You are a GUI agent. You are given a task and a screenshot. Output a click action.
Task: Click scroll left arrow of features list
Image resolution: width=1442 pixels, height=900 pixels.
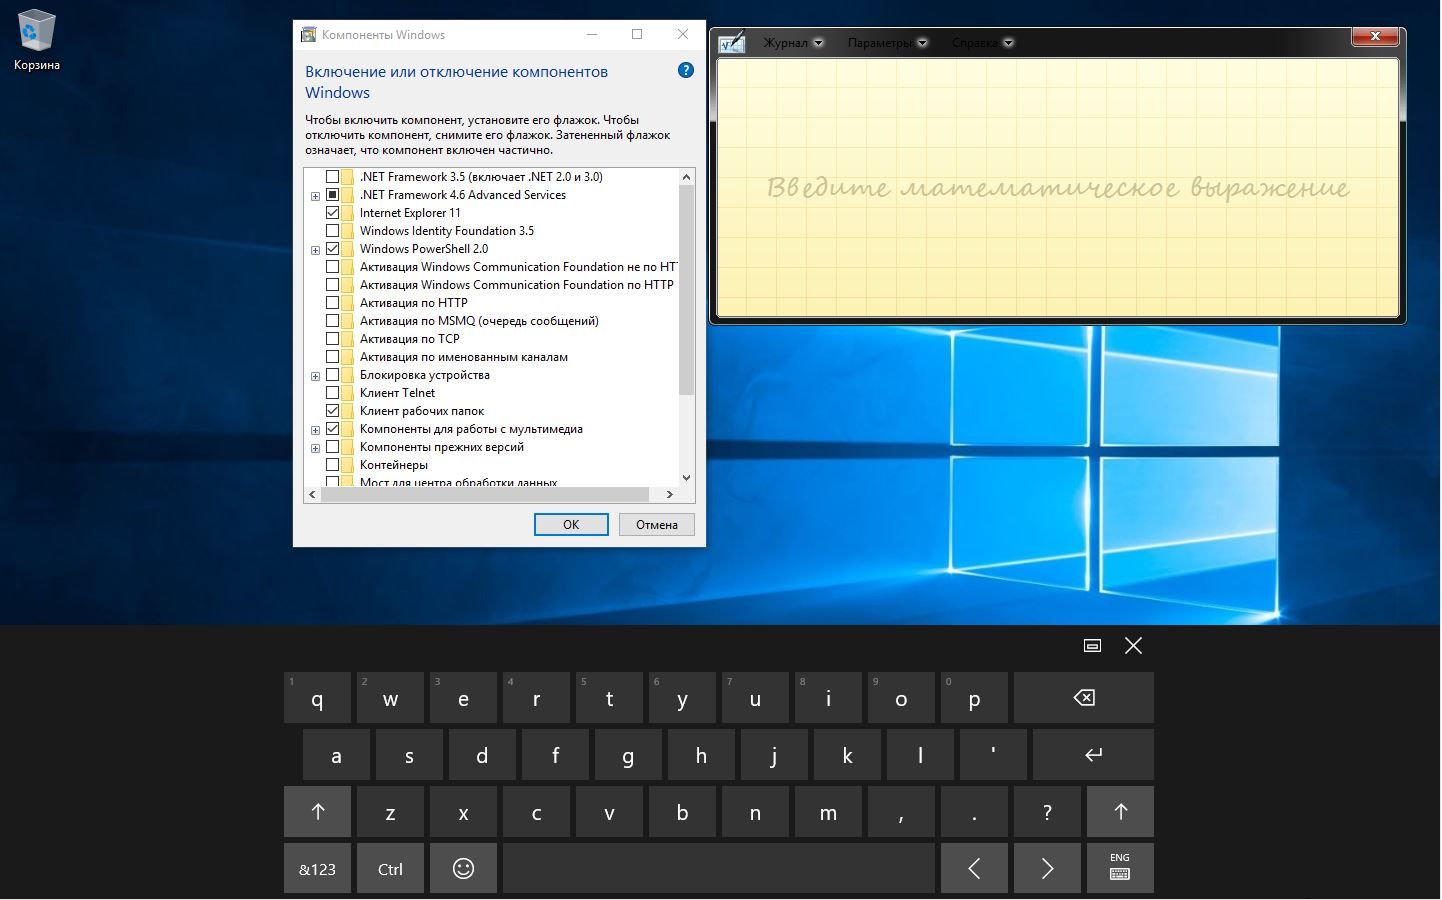tap(312, 494)
